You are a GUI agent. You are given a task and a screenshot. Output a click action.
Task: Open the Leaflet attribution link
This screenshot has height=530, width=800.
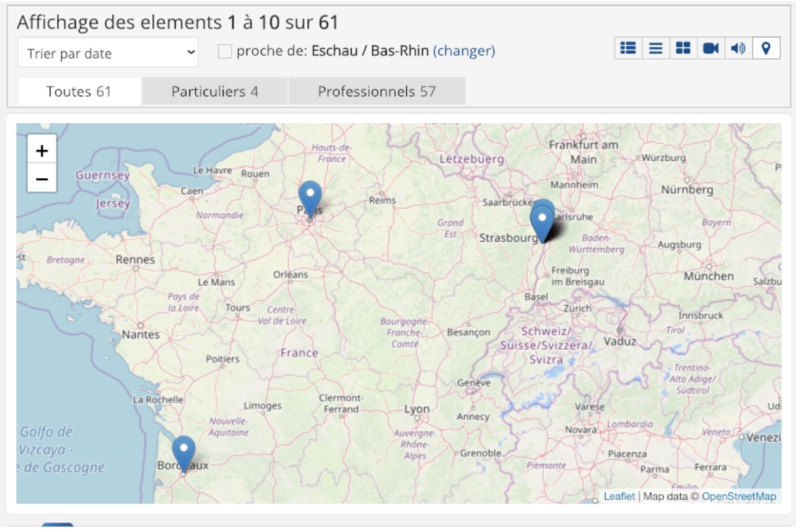(x=619, y=496)
